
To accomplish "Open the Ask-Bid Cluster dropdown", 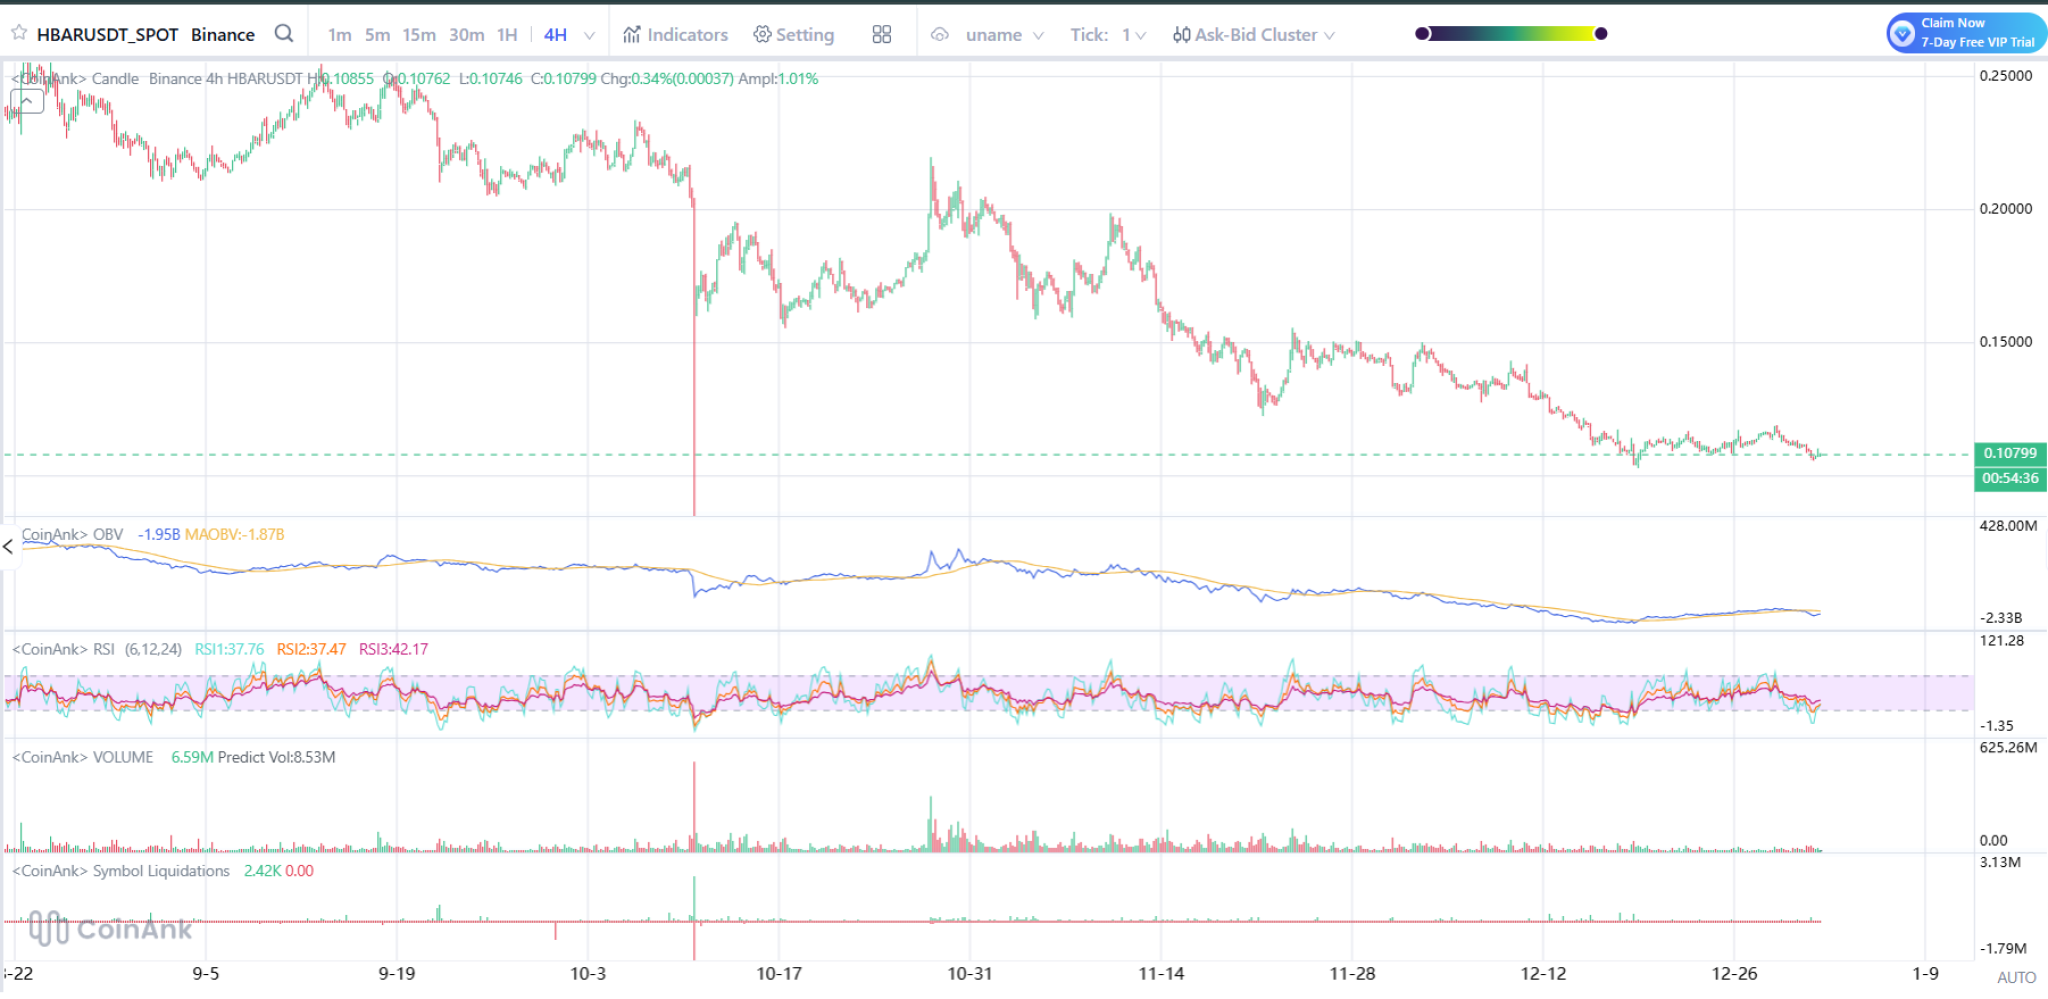I will (x=1330, y=34).
